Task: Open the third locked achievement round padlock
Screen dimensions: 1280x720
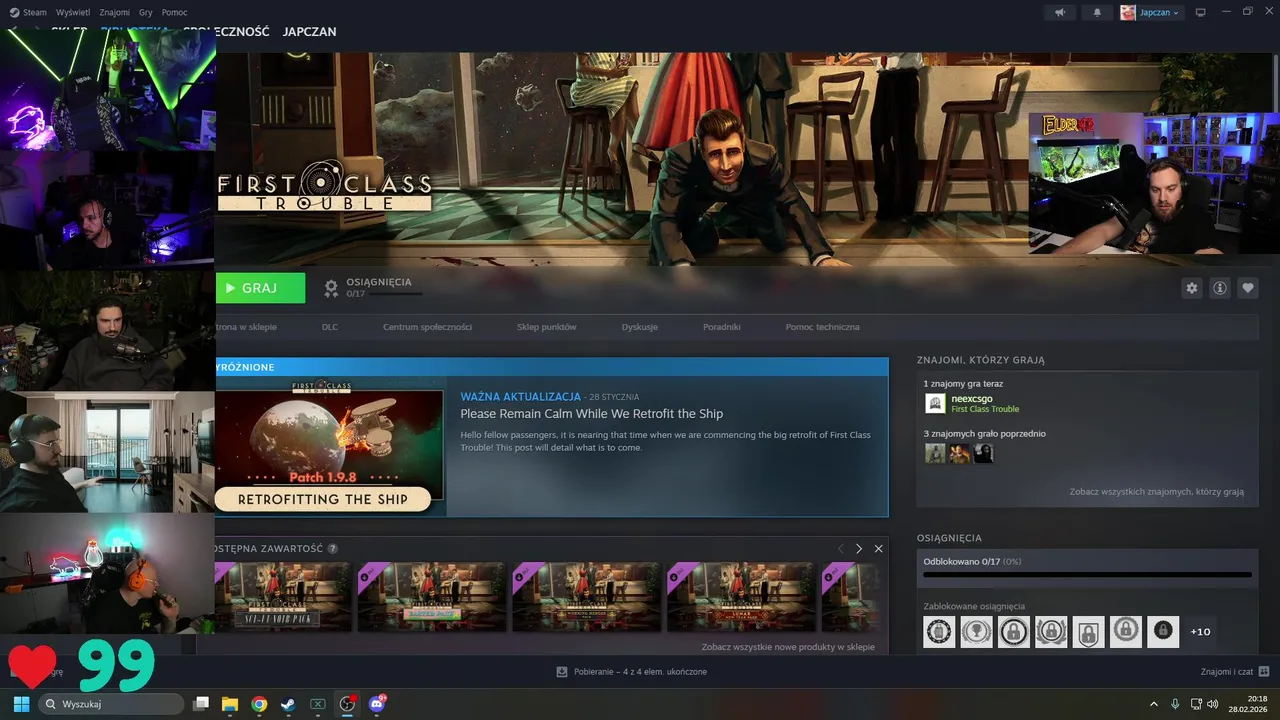Action: click(x=1013, y=632)
